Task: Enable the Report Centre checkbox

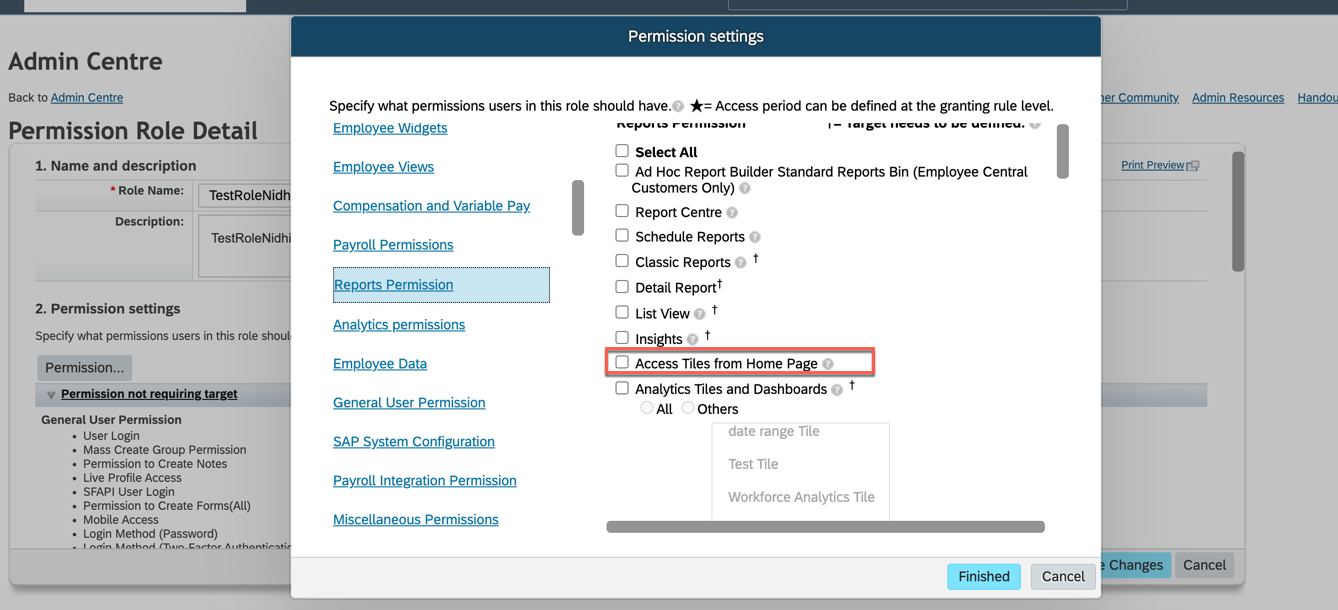Action: [622, 211]
